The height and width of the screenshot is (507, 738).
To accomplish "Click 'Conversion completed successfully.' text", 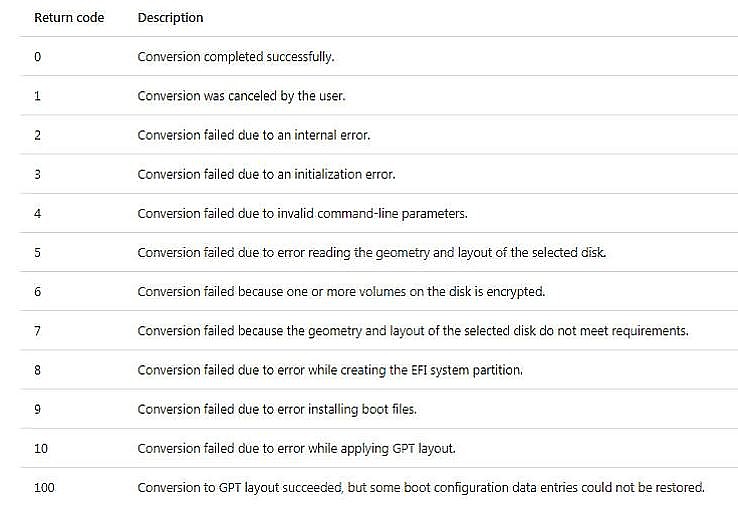I will [x=236, y=57].
